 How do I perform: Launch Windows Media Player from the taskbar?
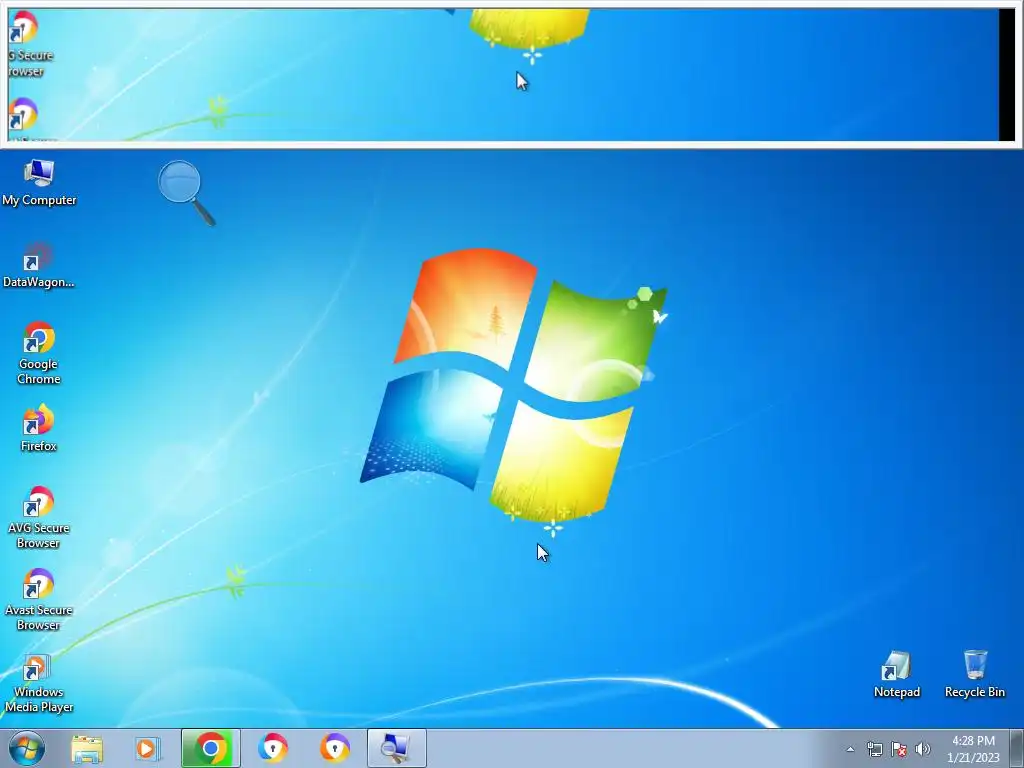pos(148,748)
